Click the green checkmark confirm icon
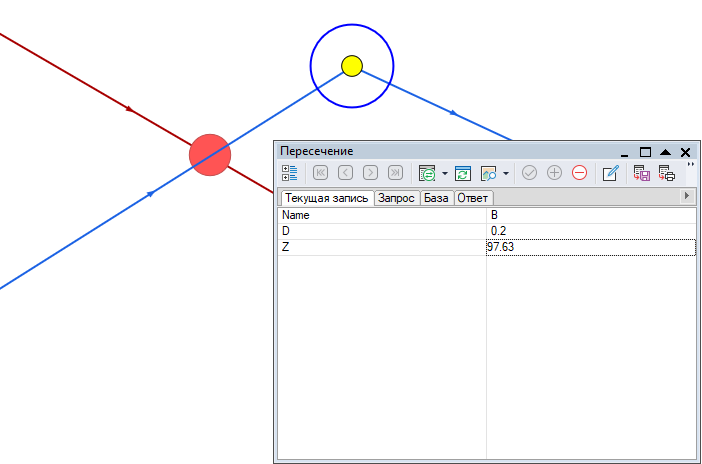Image resolution: width=702 pixels, height=464 pixels. (x=530, y=173)
